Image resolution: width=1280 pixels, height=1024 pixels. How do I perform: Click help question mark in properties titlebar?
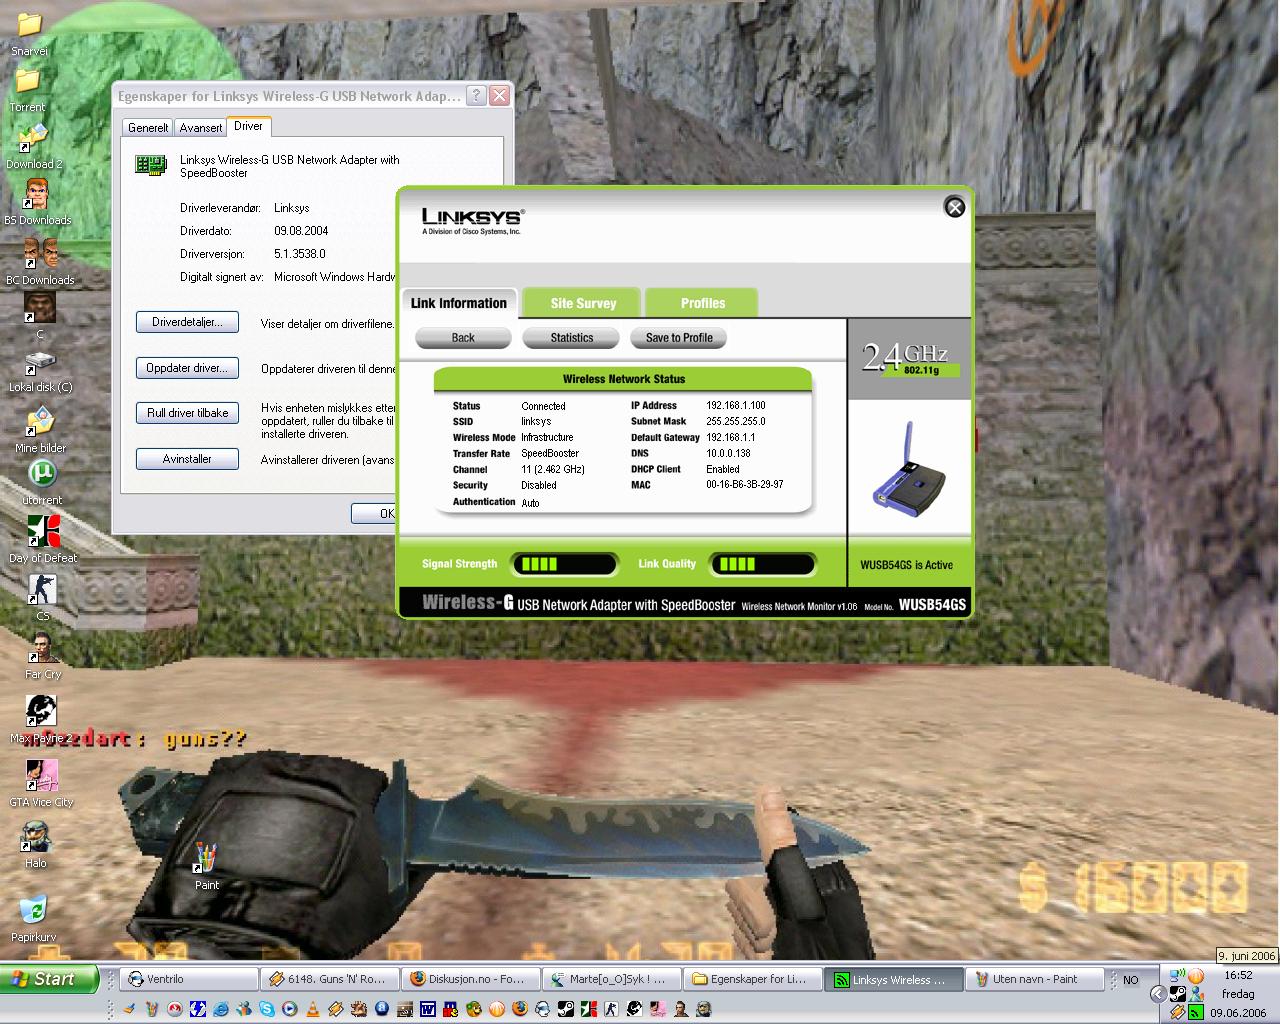pyautogui.click(x=477, y=96)
